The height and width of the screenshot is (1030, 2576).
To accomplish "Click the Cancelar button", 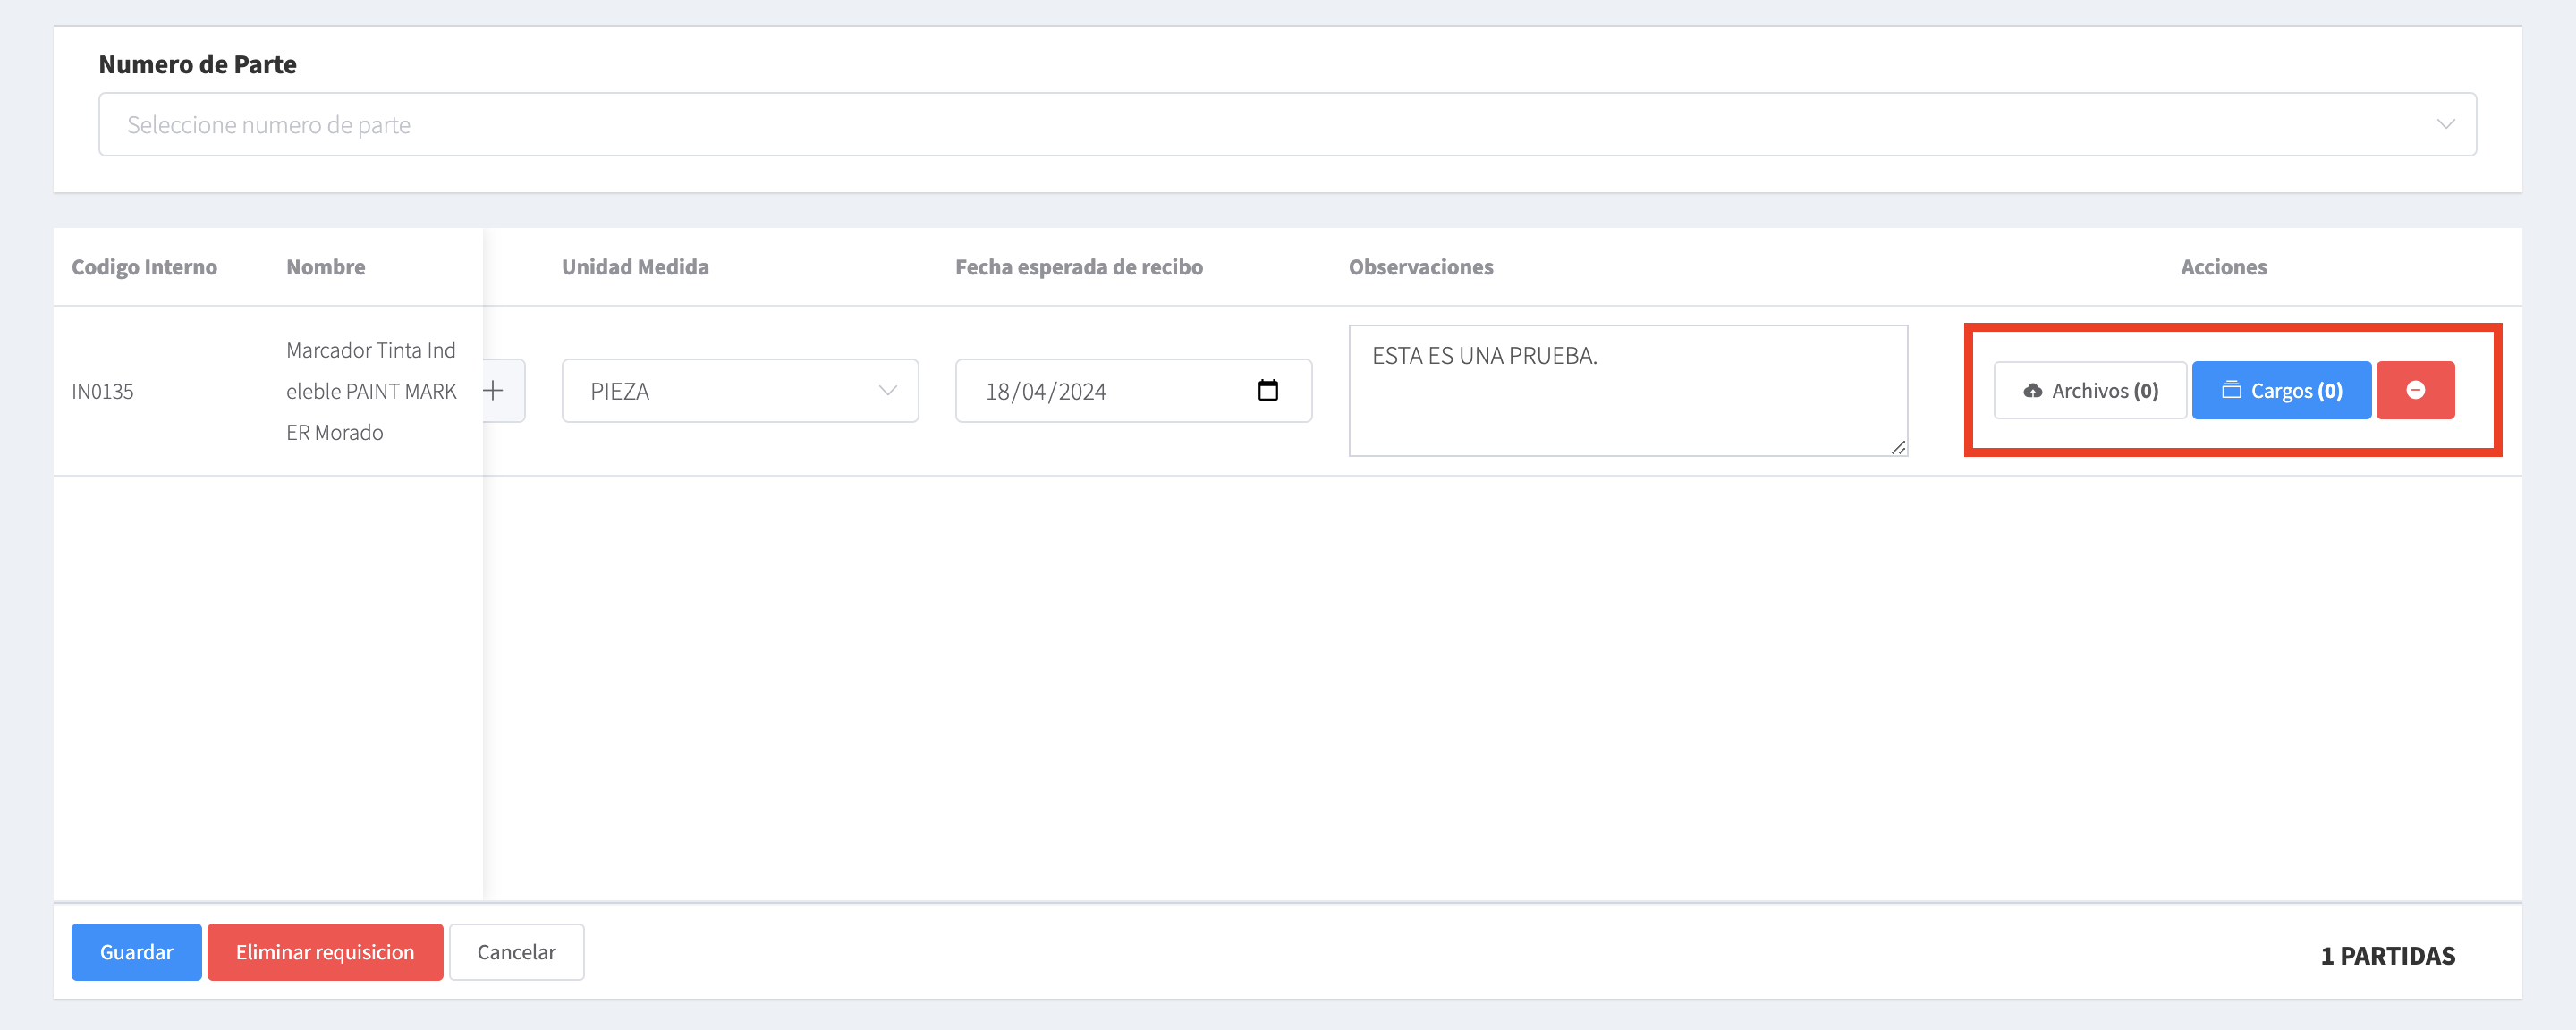I will click(516, 951).
